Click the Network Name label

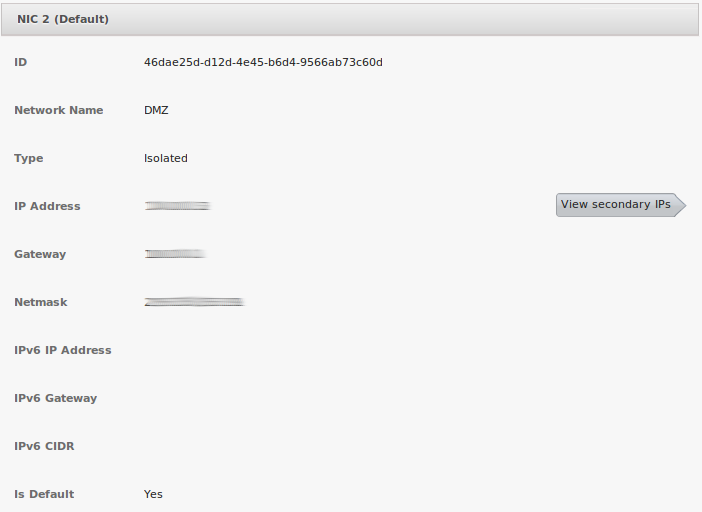tap(58, 110)
